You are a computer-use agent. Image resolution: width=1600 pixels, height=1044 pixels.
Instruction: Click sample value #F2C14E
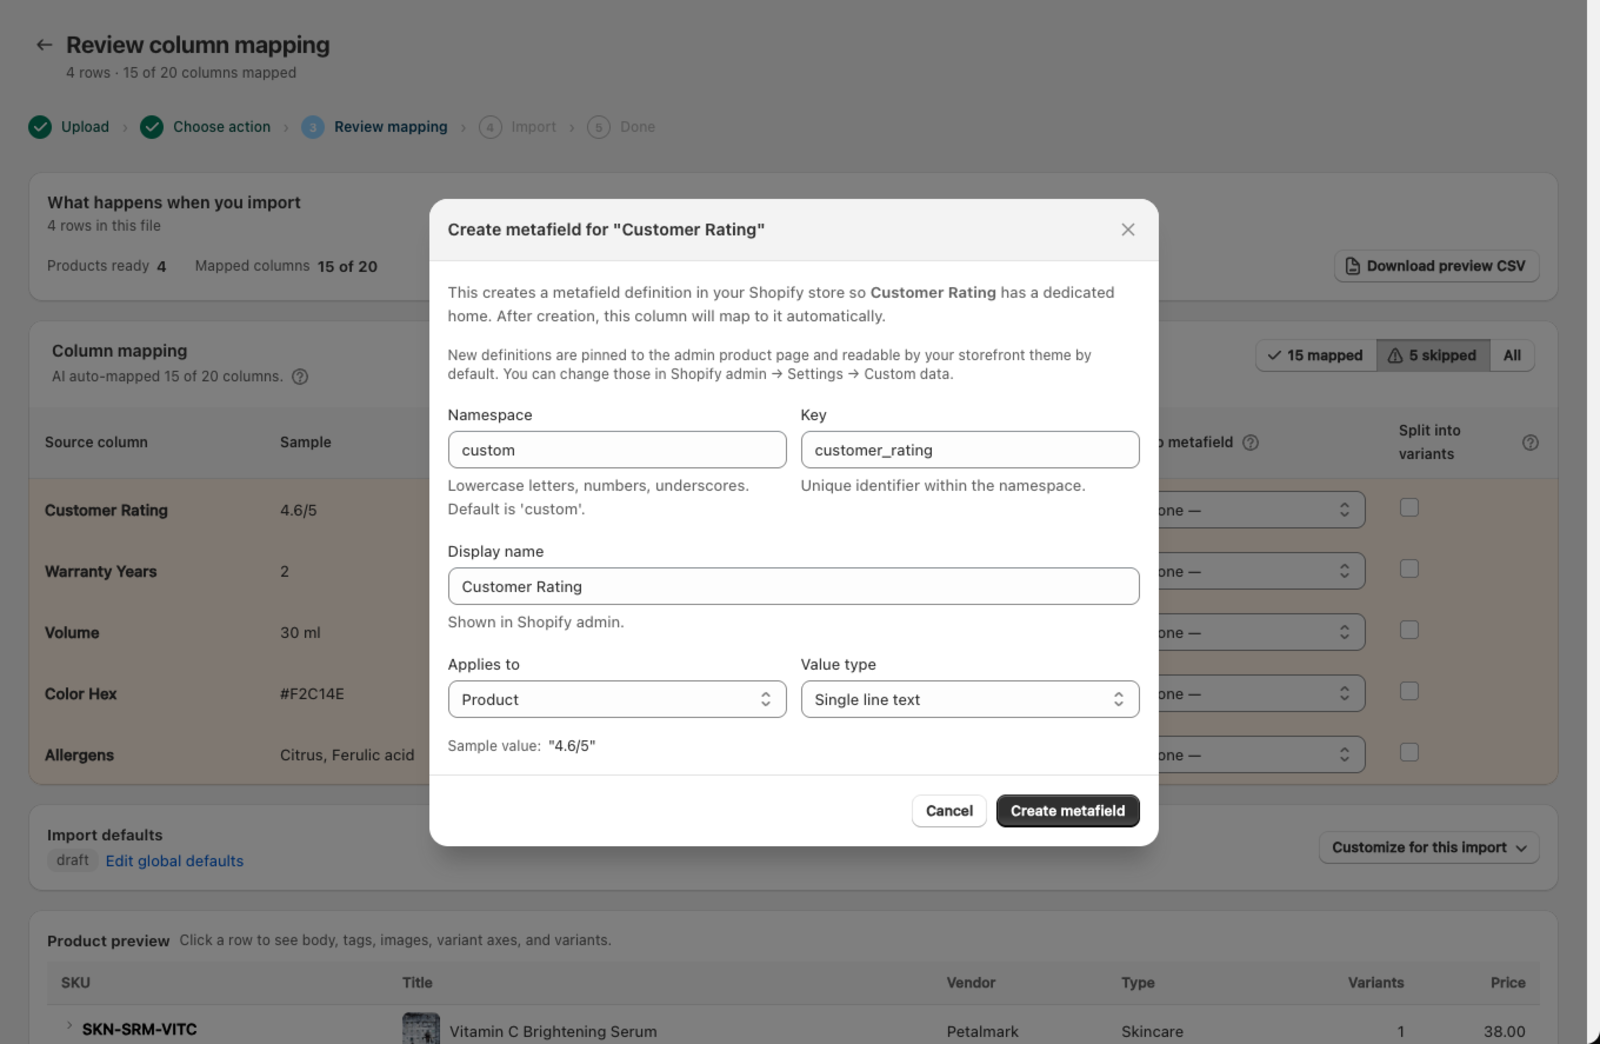312,694
